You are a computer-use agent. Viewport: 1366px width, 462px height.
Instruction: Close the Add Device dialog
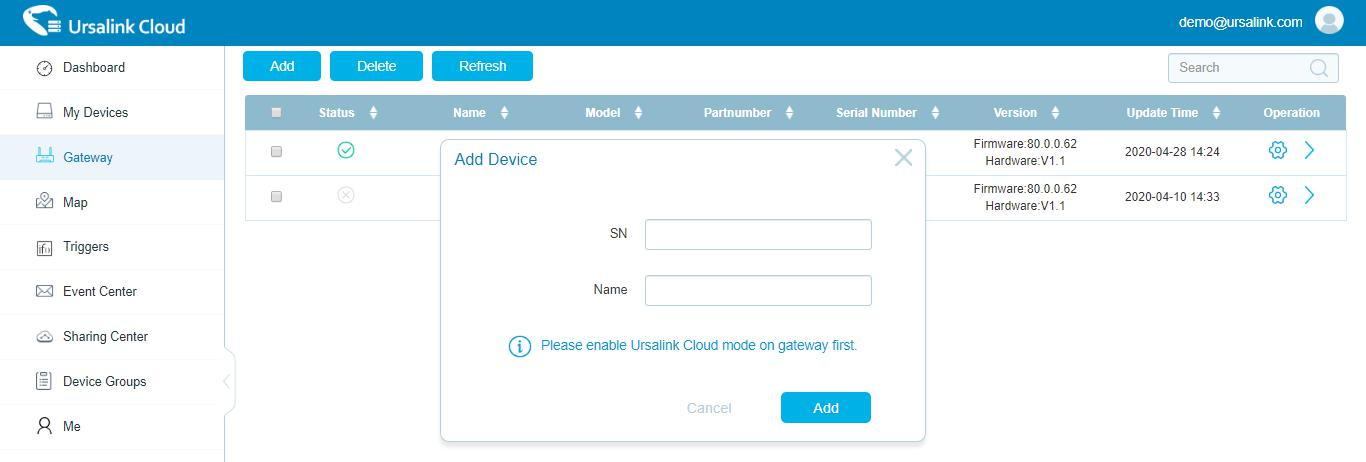[903, 158]
